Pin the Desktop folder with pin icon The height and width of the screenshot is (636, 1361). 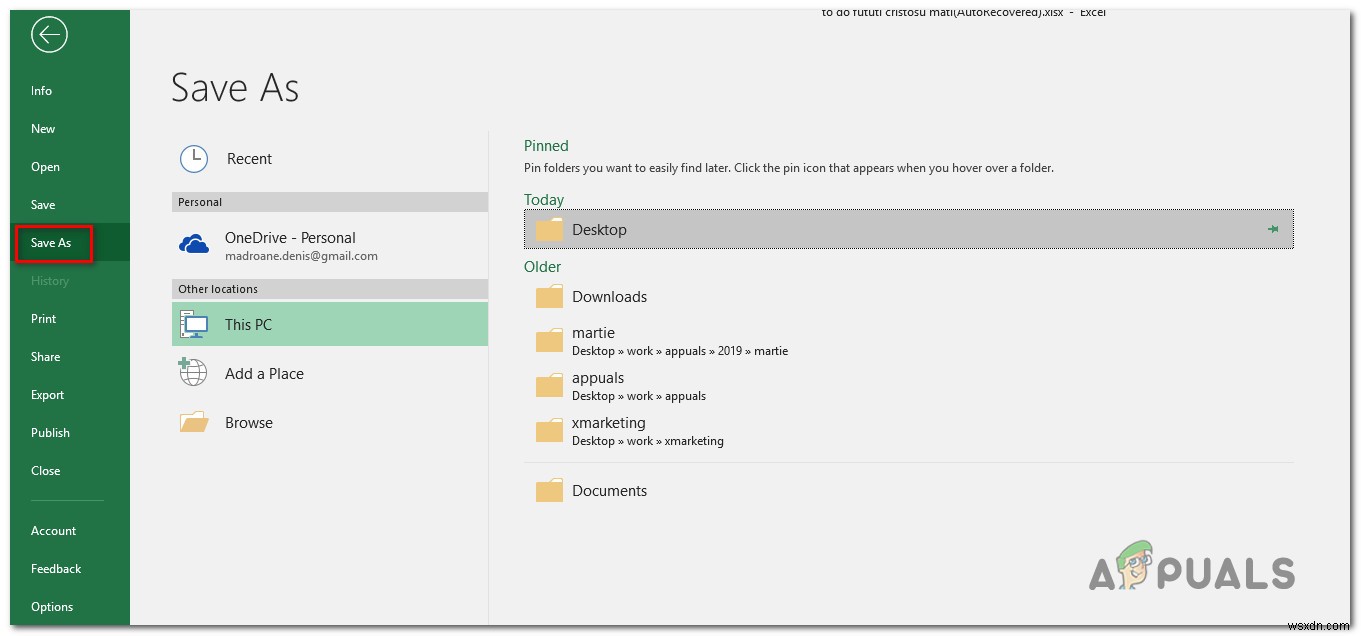click(1273, 229)
